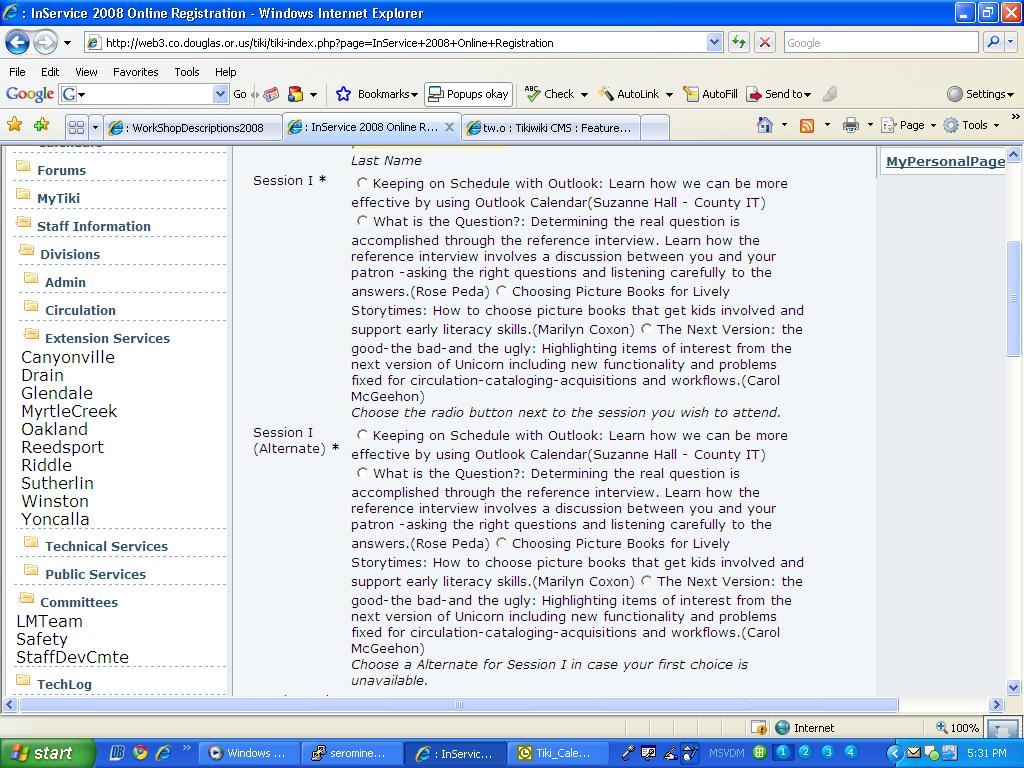Run the ABC Check spell checker
Image resolution: width=1024 pixels, height=768 pixels.
550,94
